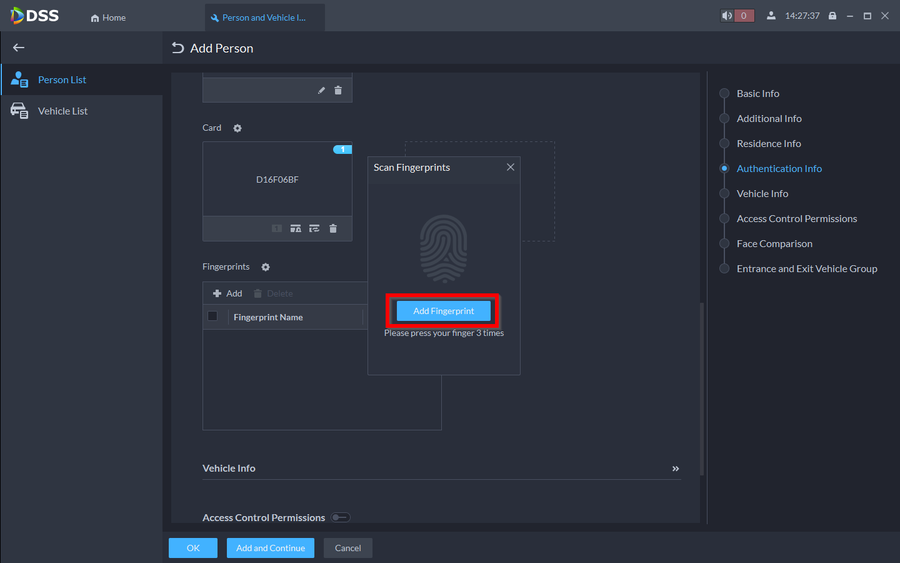The width and height of the screenshot is (900, 563).
Task: Click the speaker alarm icon in title bar
Action: 727,15
